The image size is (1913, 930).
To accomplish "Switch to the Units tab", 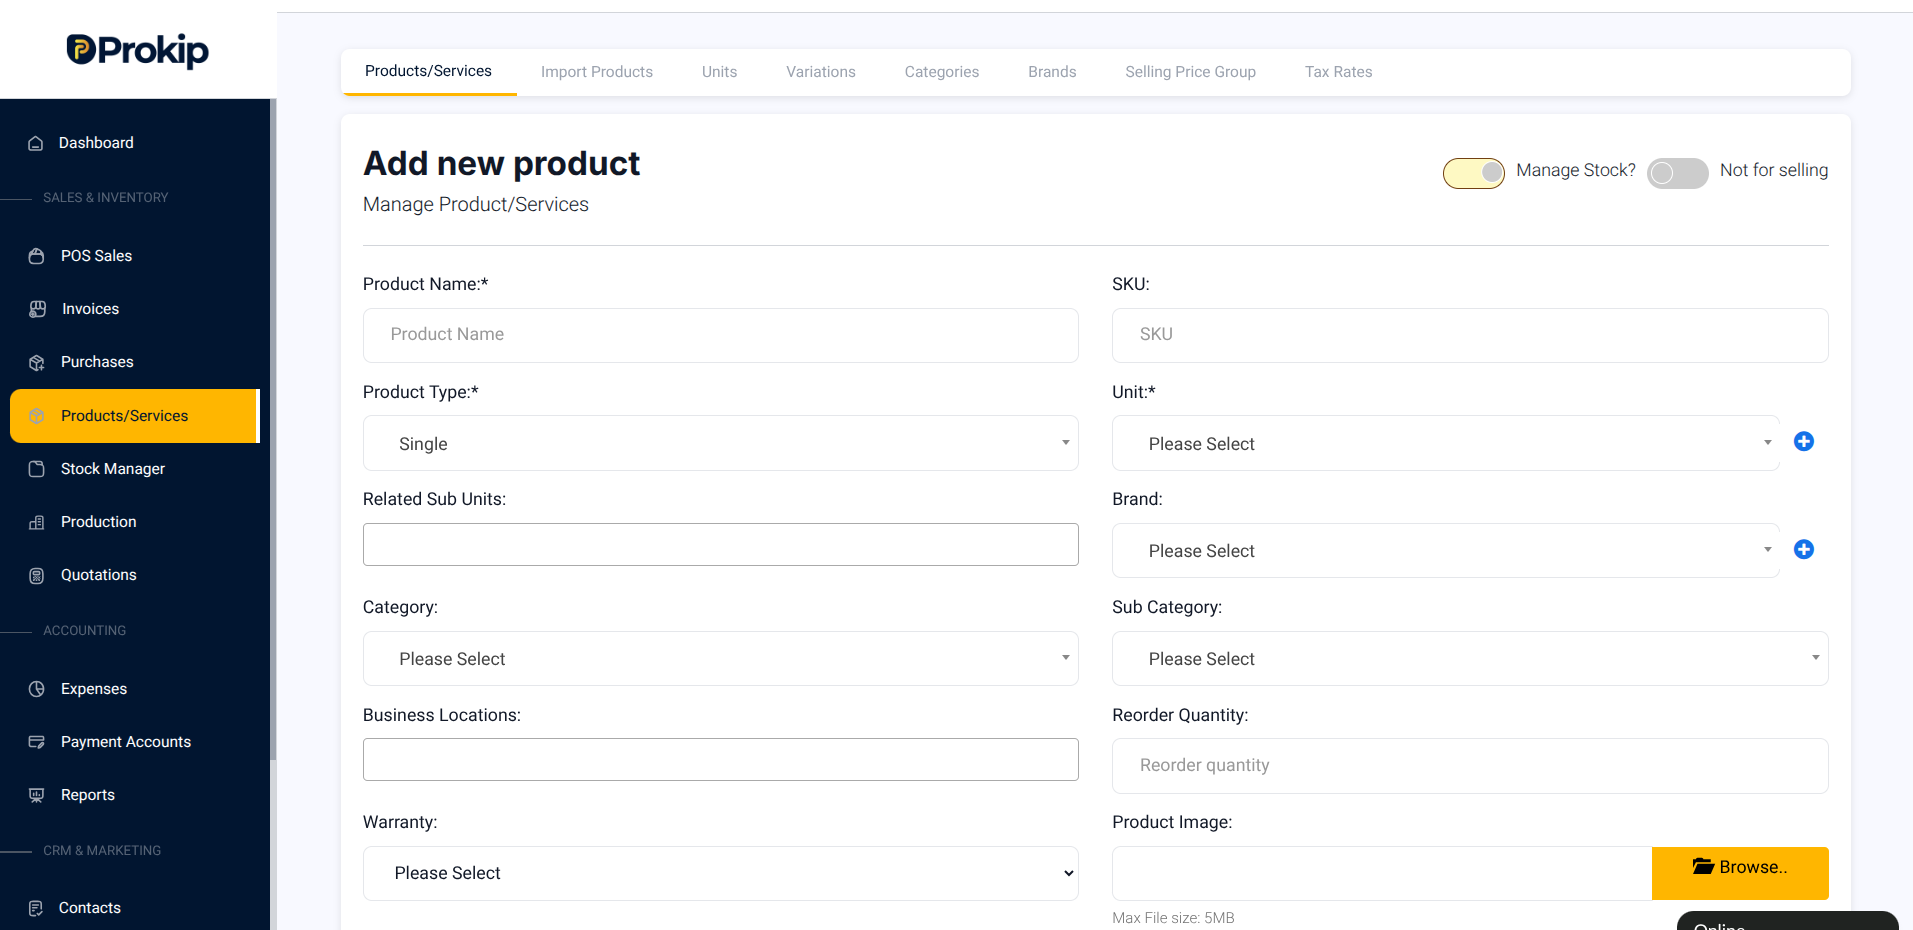I will point(719,72).
